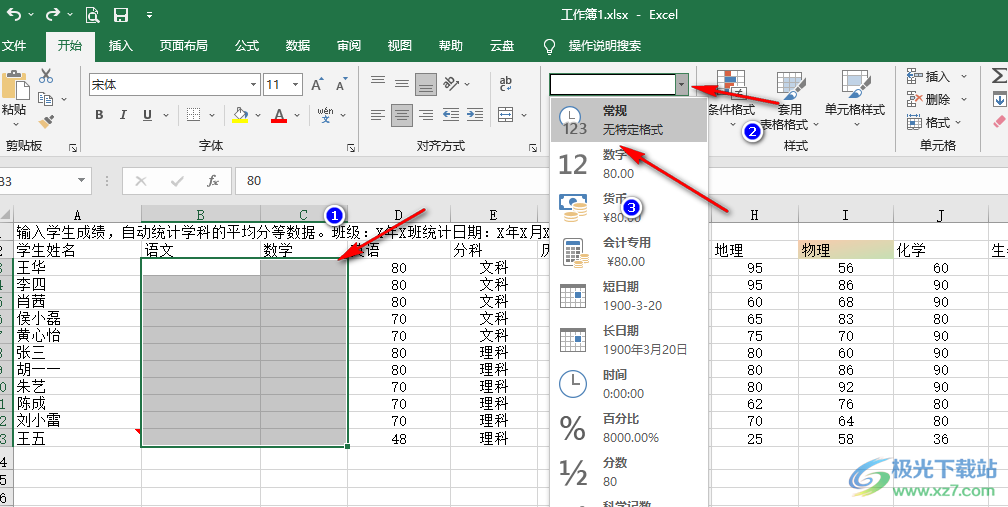Open the font color dropdown arrow
This screenshot has height=507, width=1008.
(297, 116)
